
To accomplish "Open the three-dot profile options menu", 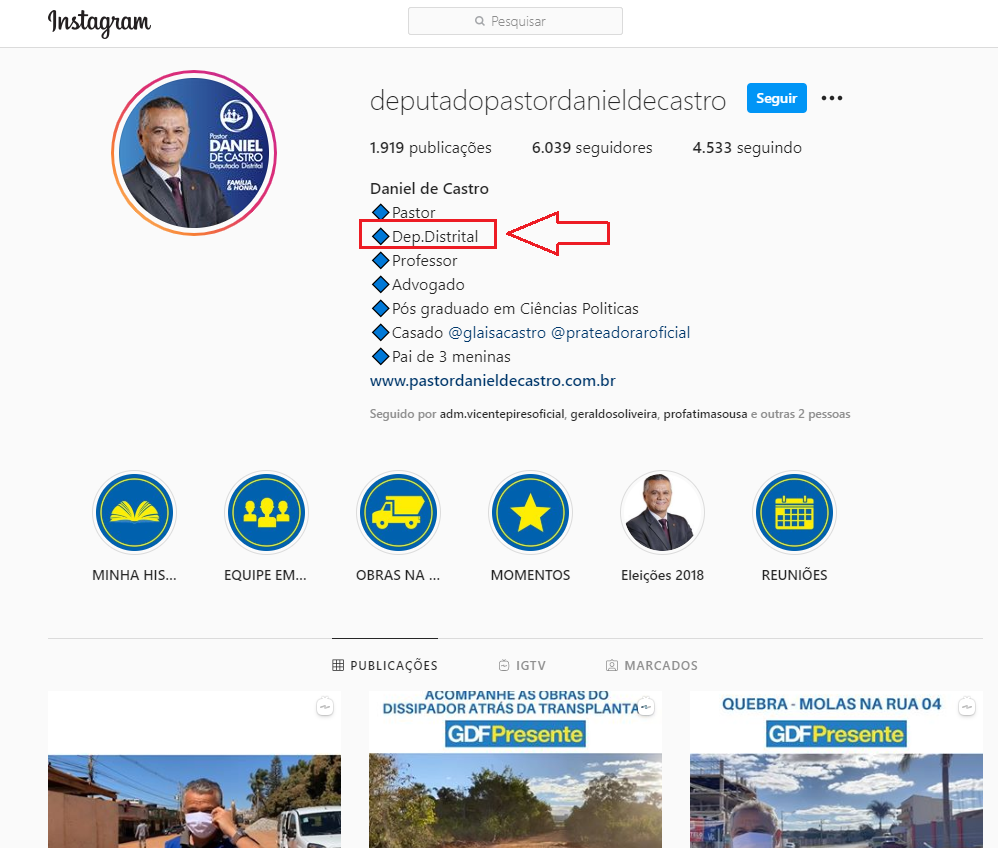I will click(x=832, y=98).
